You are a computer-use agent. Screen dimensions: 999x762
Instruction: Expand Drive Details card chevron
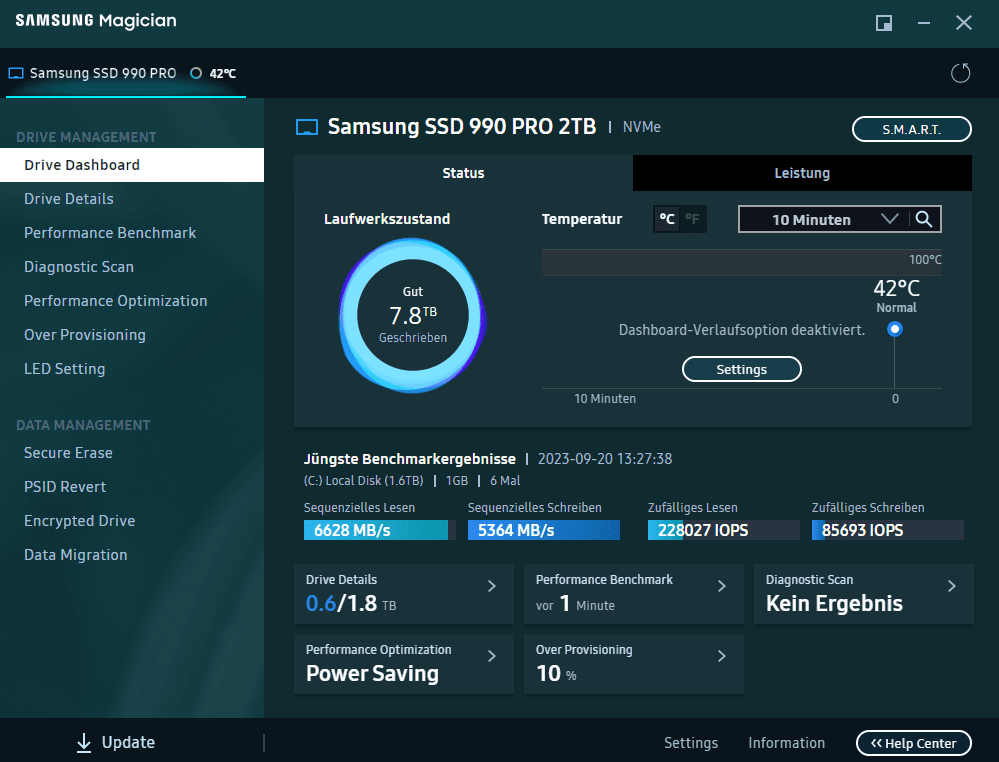pyautogui.click(x=492, y=586)
